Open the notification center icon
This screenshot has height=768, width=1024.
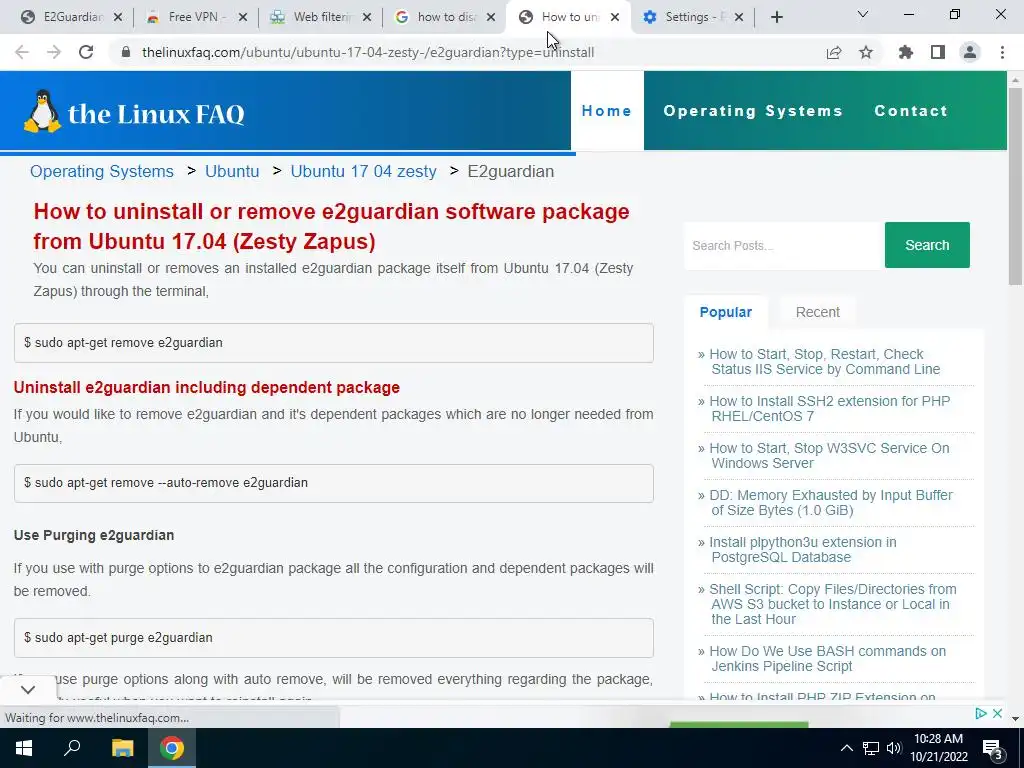[993, 749]
